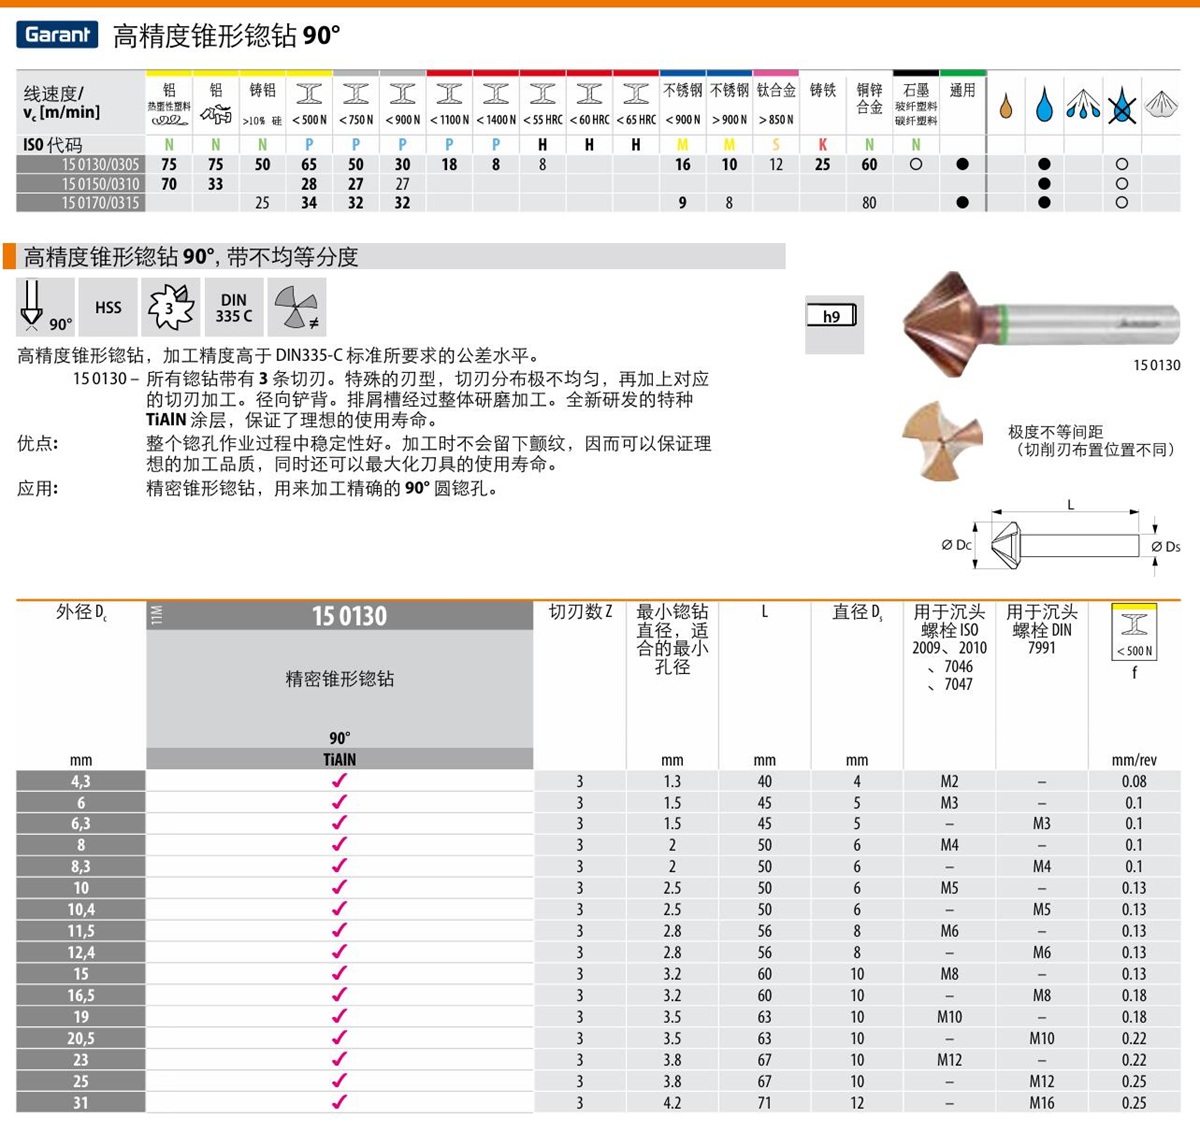Click the 90° countersink angle icon
1200x1132 pixels.
pos(46,307)
